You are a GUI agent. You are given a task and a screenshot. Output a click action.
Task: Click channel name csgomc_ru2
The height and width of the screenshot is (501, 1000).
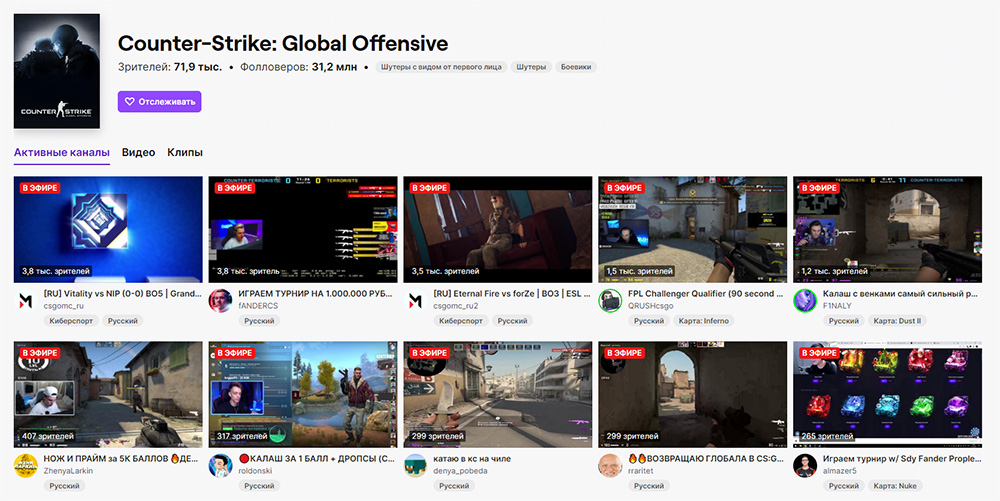[455, 306]
